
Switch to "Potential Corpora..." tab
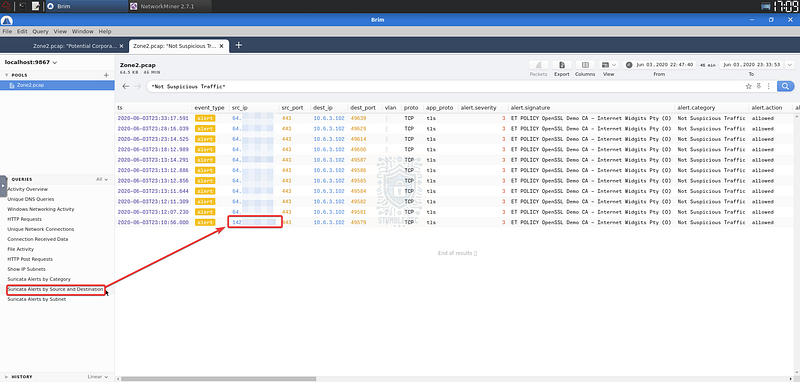tap(74, 45)
